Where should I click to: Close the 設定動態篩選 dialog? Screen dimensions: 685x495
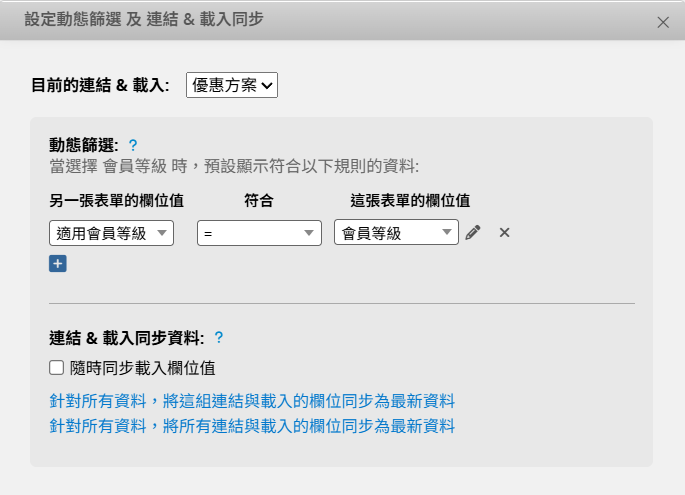(x=663, y=22)
